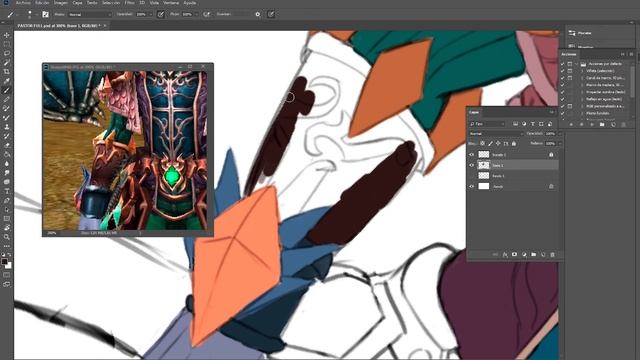Open Relleno dropdown arrow in Capas panel
The image size is (640, 360).
[560, 144]
